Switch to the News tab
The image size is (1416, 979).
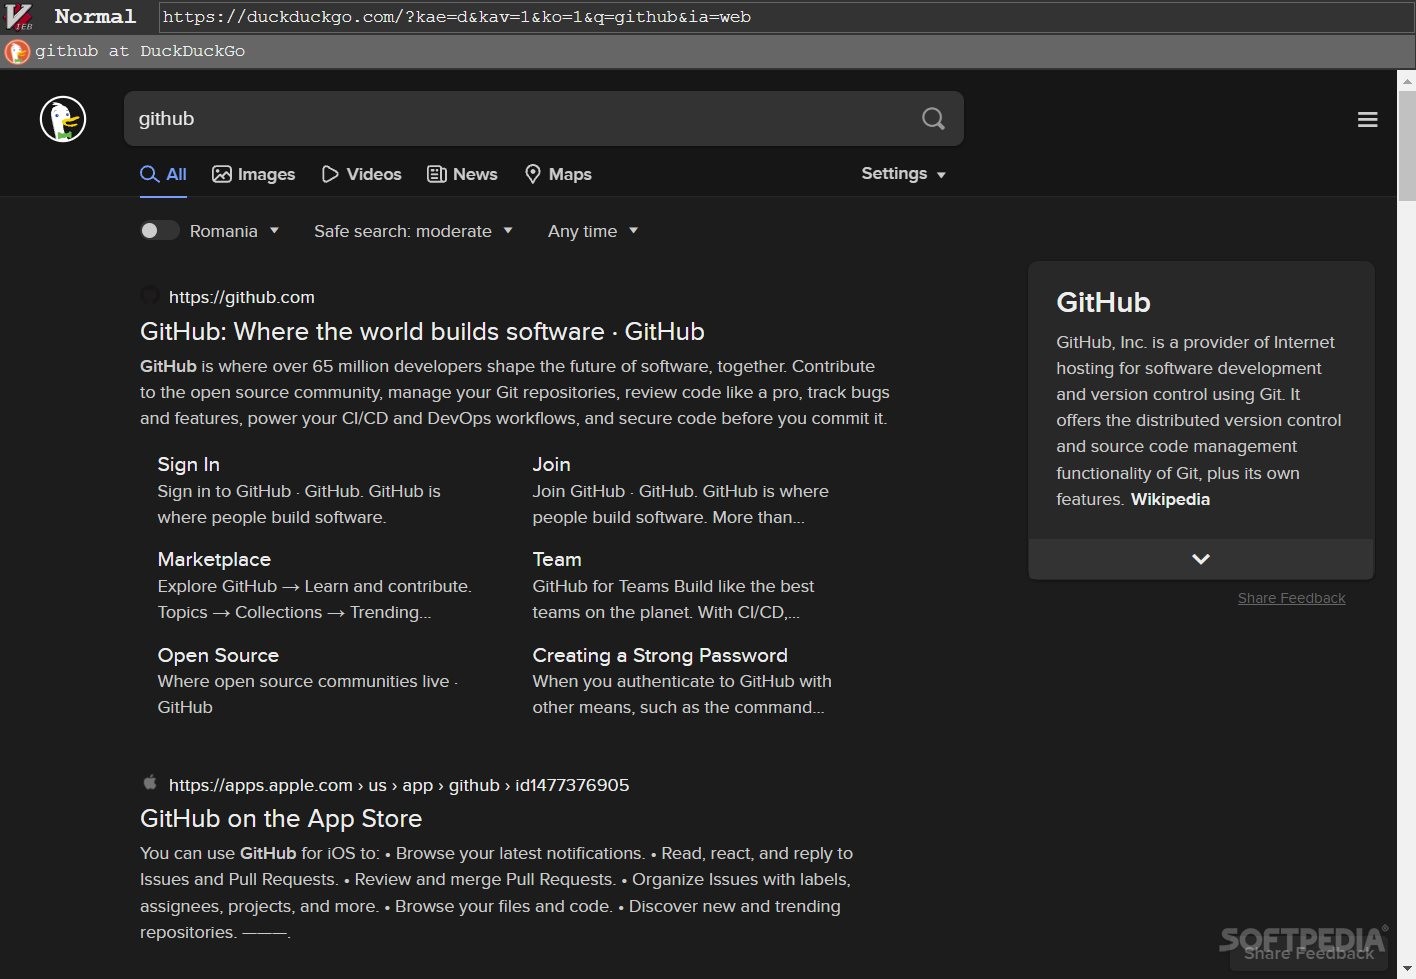[x=462, y=174]
